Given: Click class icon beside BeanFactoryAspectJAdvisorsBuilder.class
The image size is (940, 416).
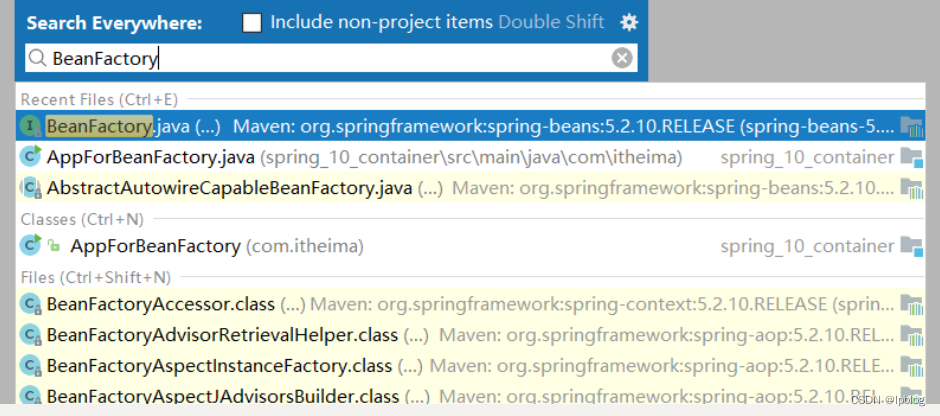Looking at the screenshot, I should tap(30, 395).
